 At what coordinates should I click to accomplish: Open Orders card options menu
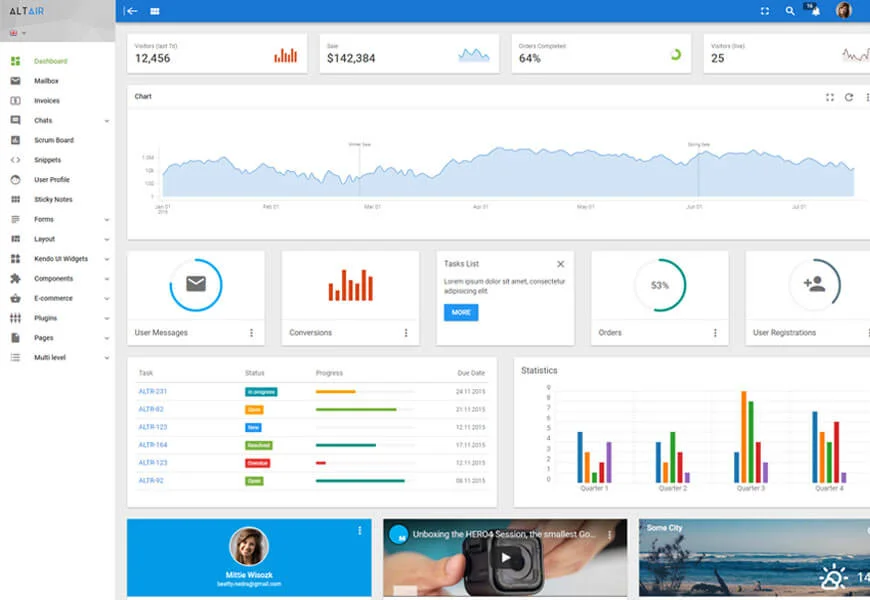(715, 332)
